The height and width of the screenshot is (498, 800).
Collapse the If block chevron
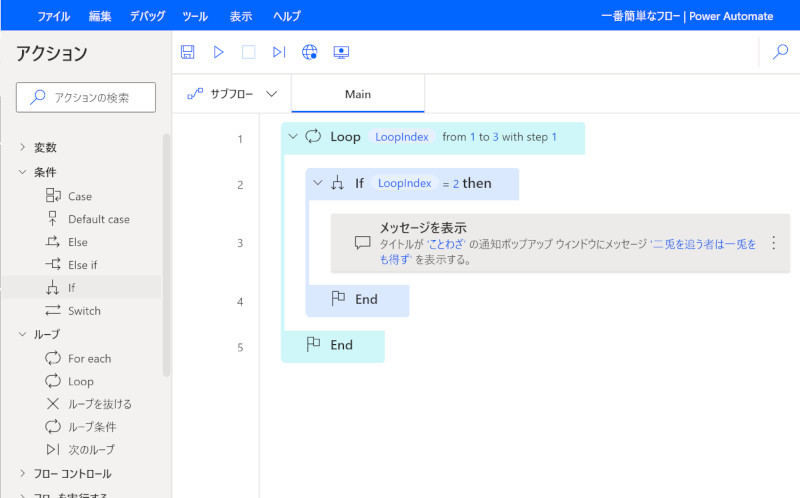click(x=318, y=183)
